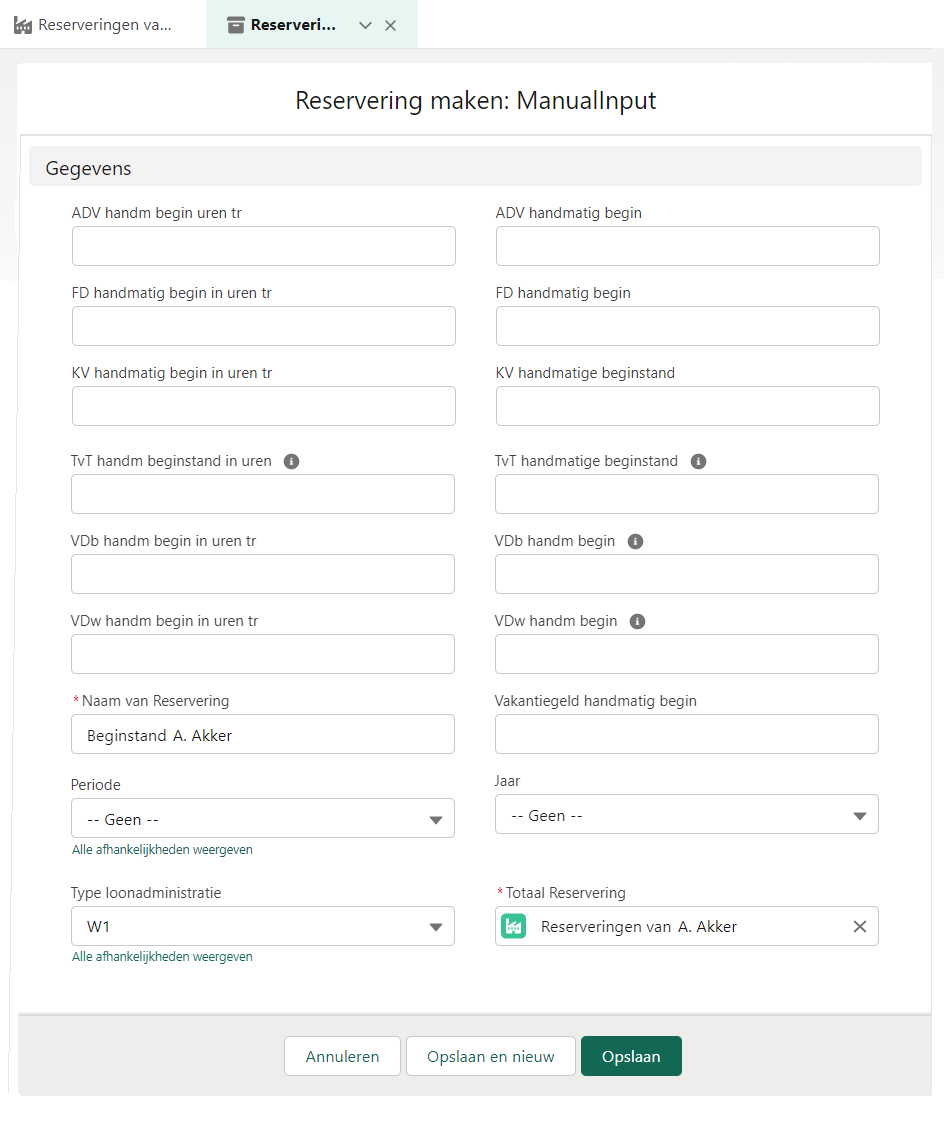Click the green Reserveringen record icon

(x=514, y=926)
